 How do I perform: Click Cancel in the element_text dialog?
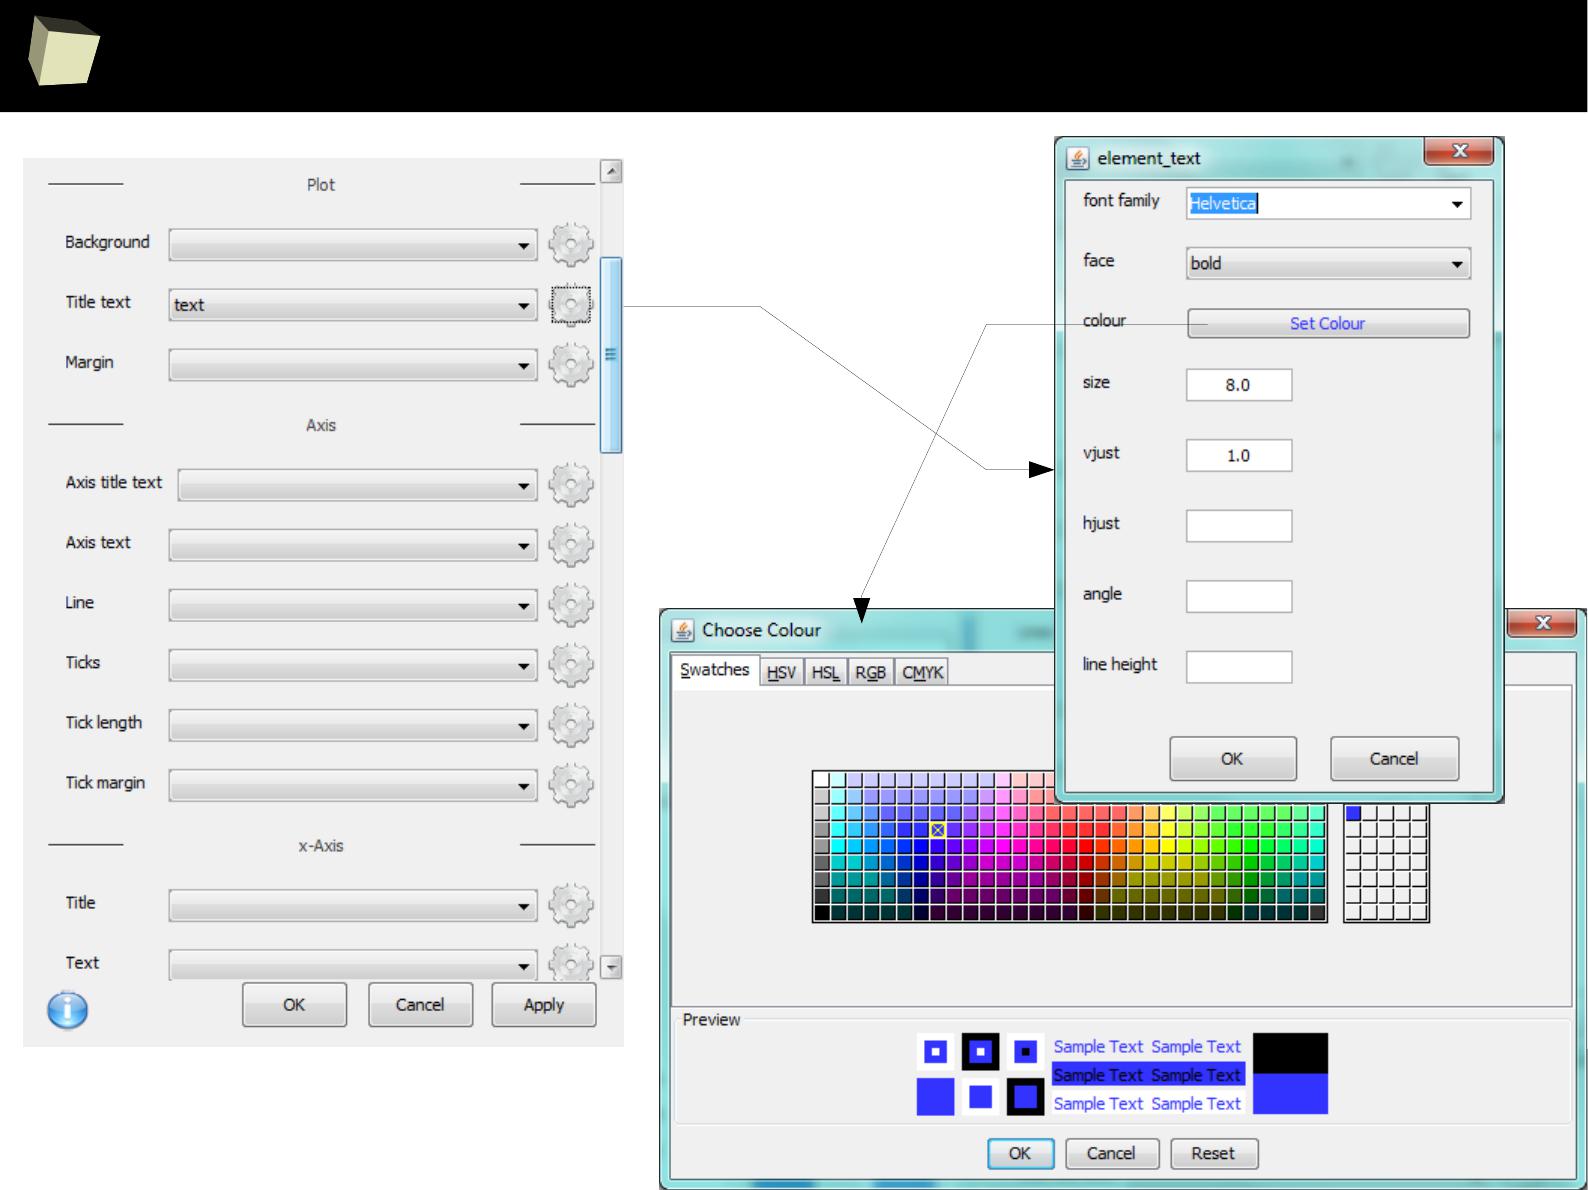click(x=1394, y=759)
